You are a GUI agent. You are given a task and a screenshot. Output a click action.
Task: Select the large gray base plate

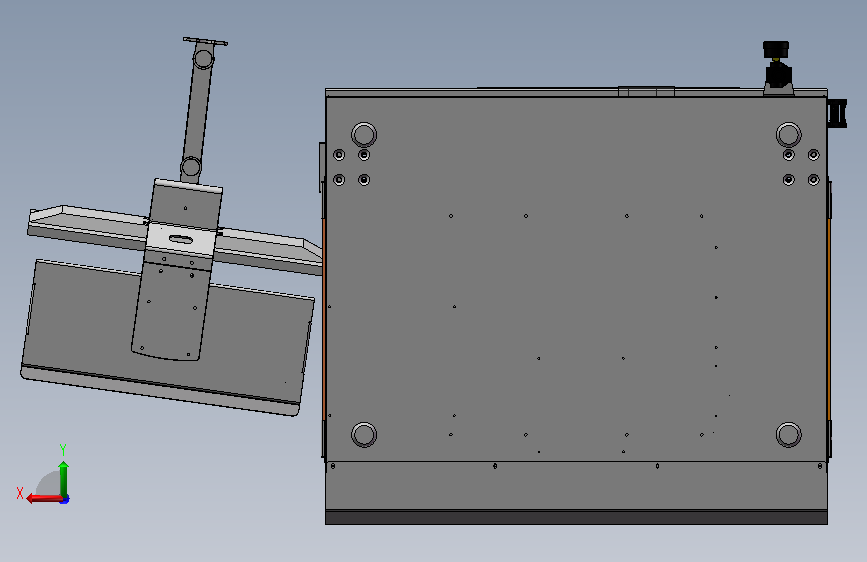tap(575, 277)
